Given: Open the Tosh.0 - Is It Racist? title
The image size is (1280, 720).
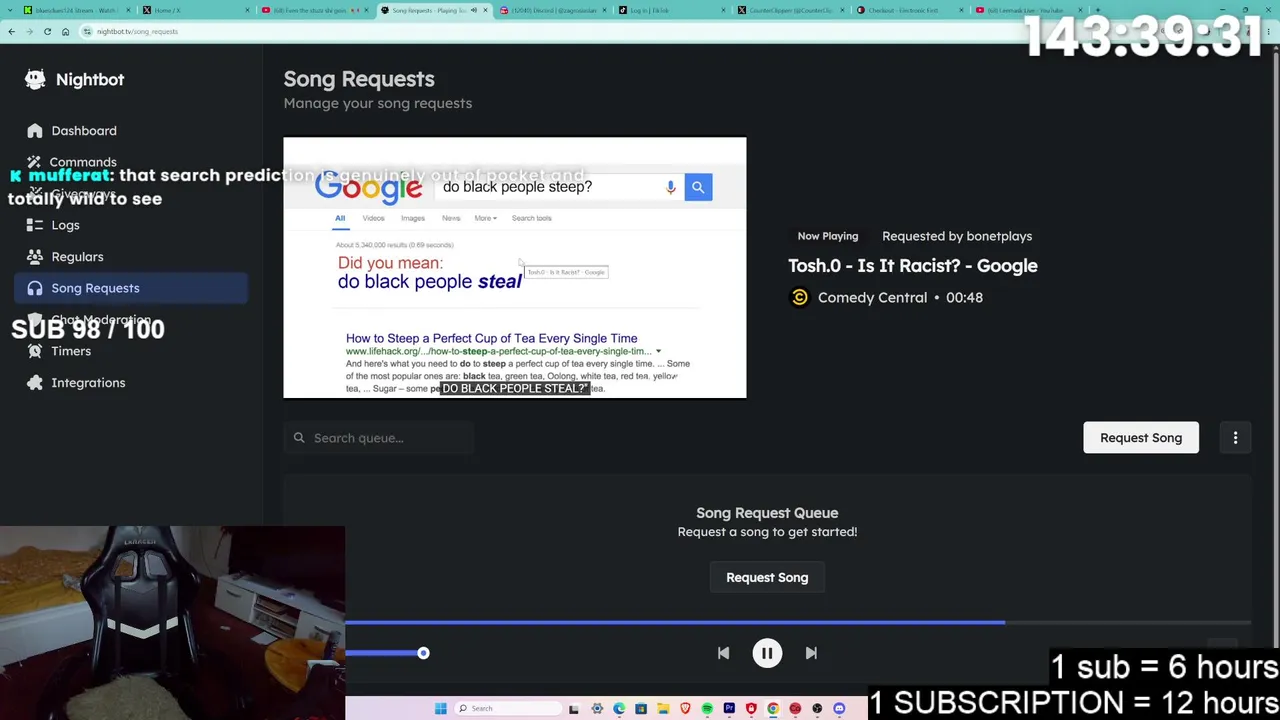Looking at the screenshot, I should coord(913,266).
